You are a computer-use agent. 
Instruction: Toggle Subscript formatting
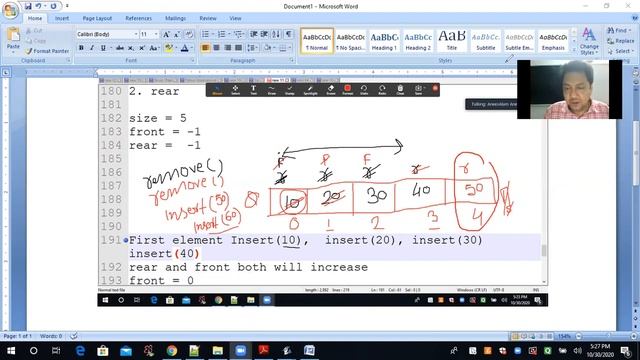131,48
